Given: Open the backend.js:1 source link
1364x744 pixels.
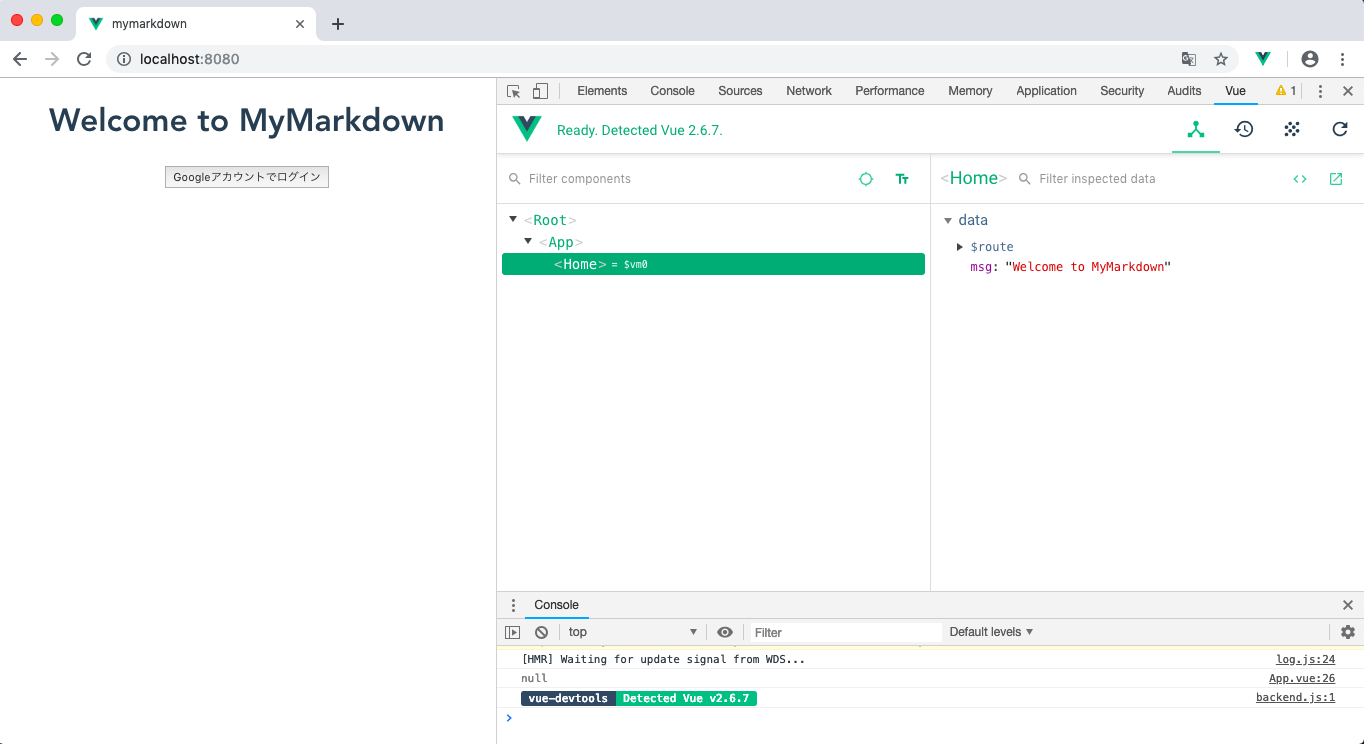Looking at the screenshot, I should pos(1295,698).
